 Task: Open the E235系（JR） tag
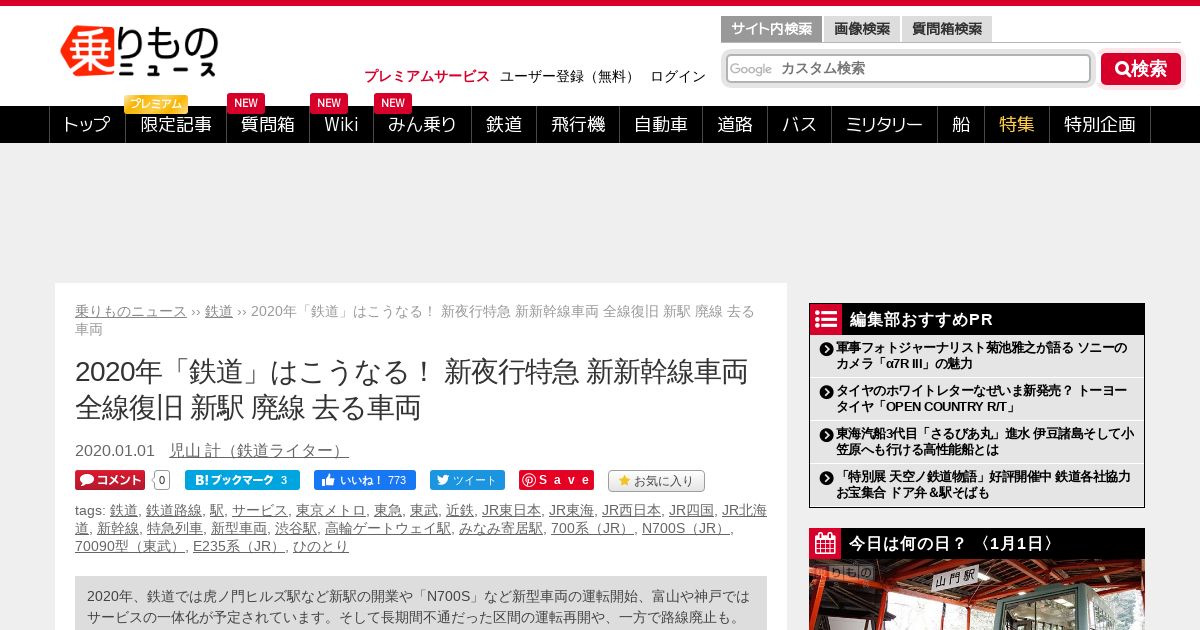click(239, 546)
